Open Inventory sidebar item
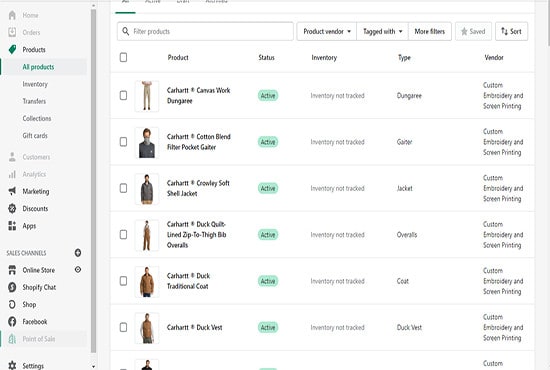 click(35, 84)
